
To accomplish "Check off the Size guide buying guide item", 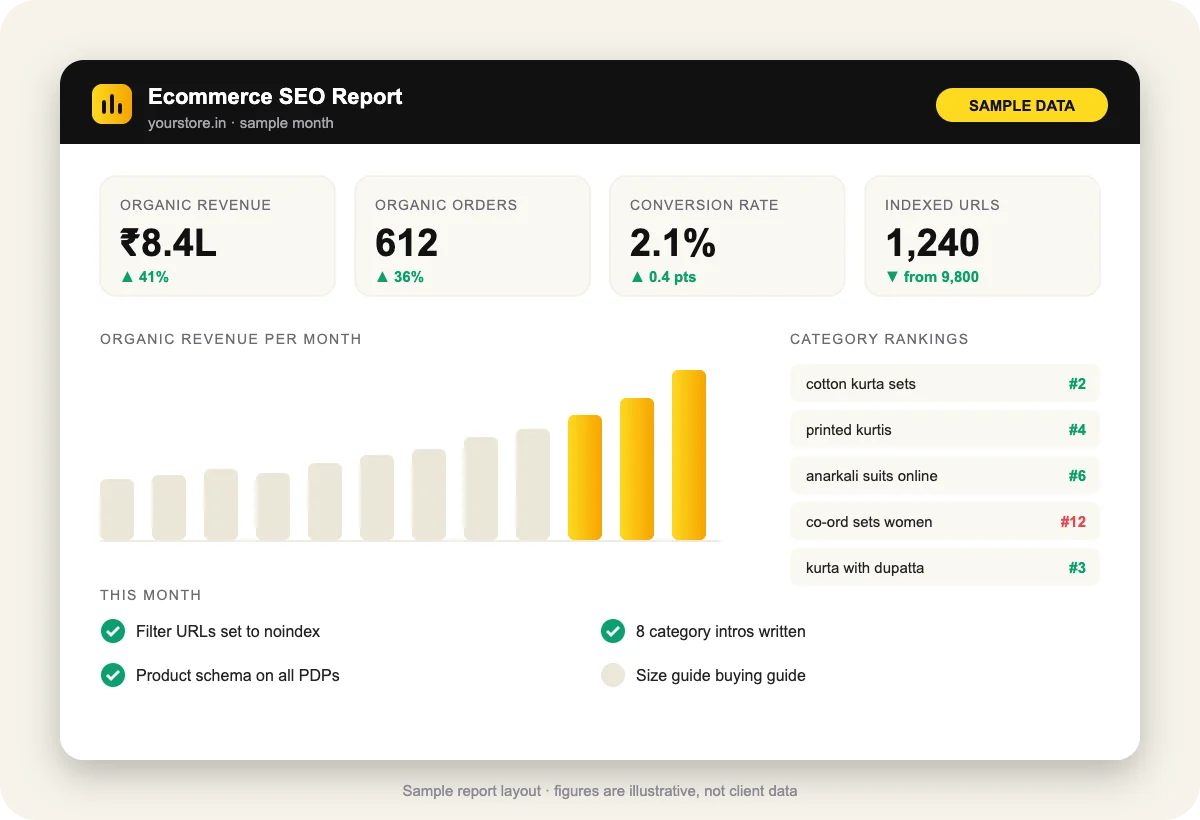I will pyautogui.click(x=613, y=675).
